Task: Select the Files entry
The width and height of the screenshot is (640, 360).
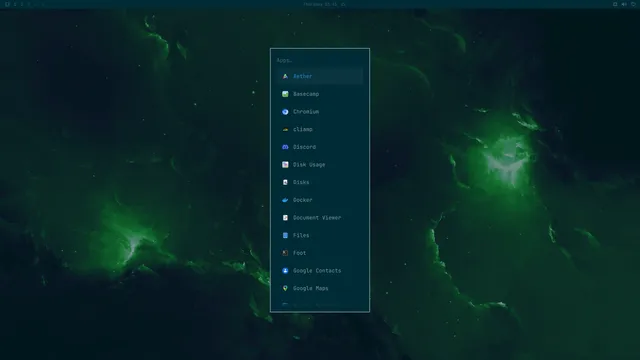Action: (320, 235)
